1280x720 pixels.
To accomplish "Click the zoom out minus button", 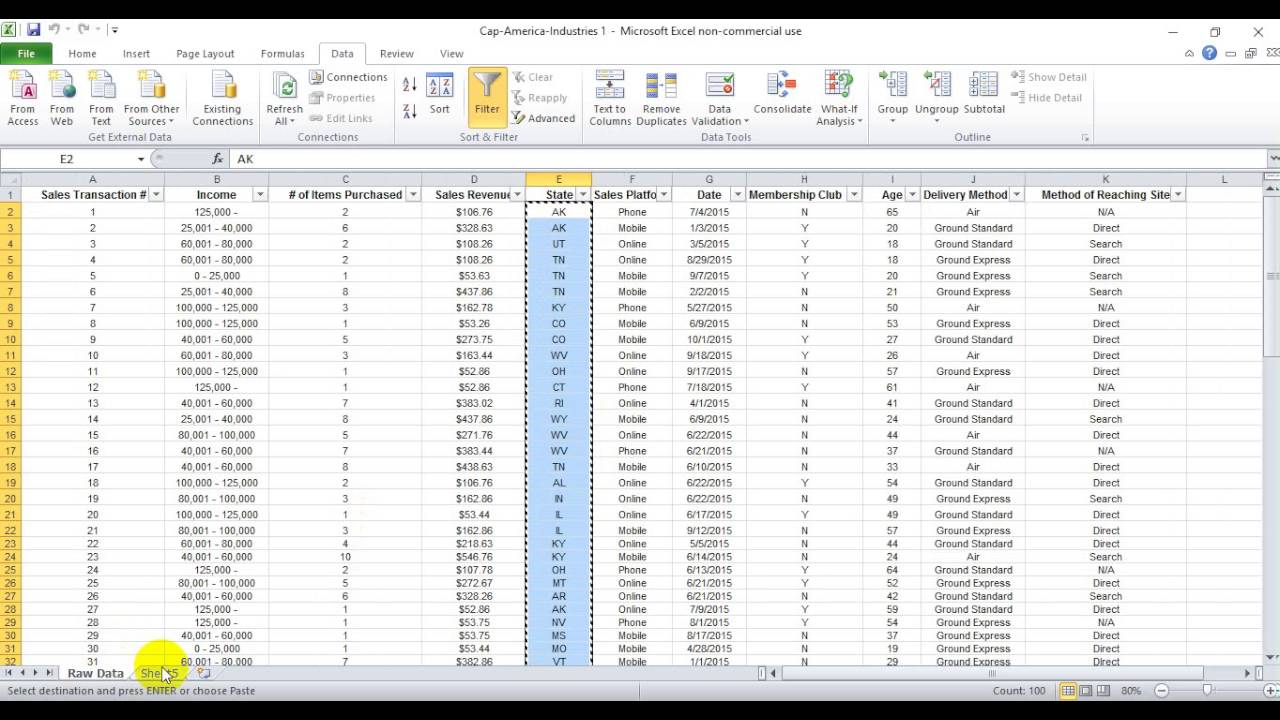I will (x=1161, y=691).
